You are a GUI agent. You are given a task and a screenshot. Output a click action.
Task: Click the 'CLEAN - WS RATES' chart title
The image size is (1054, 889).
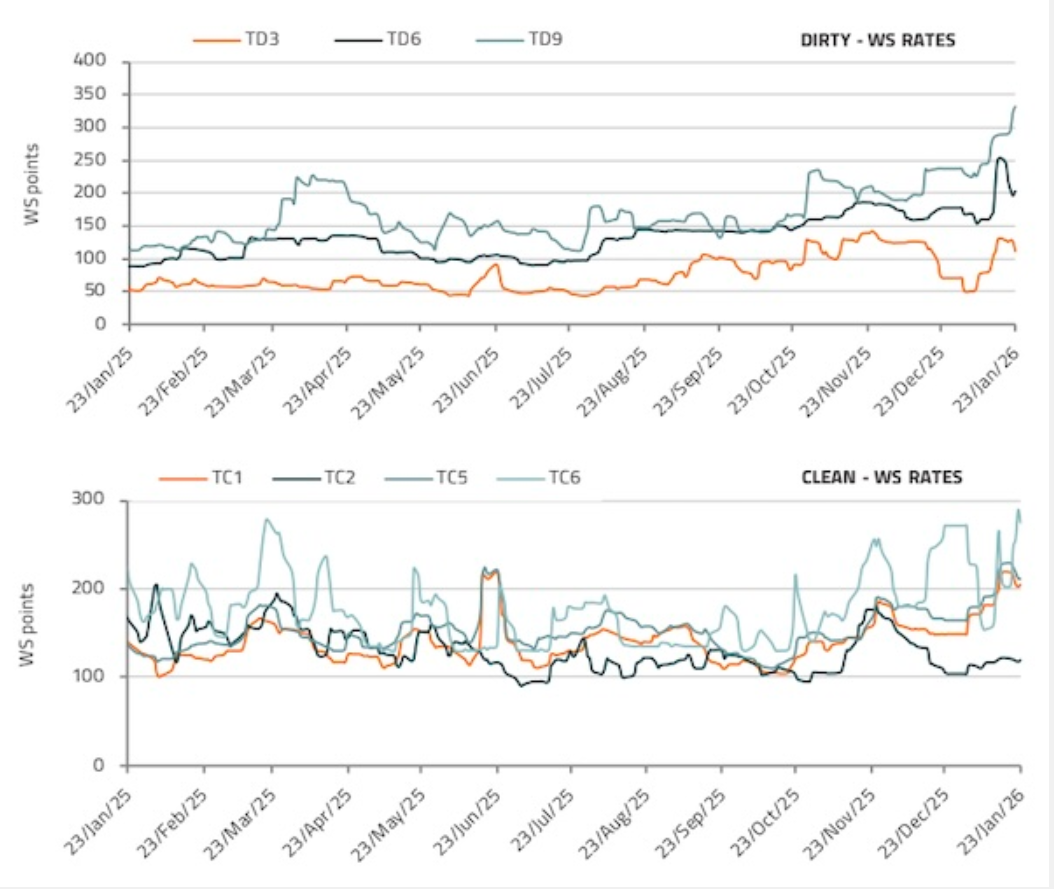pyautogui.click(x=882, y=477)
